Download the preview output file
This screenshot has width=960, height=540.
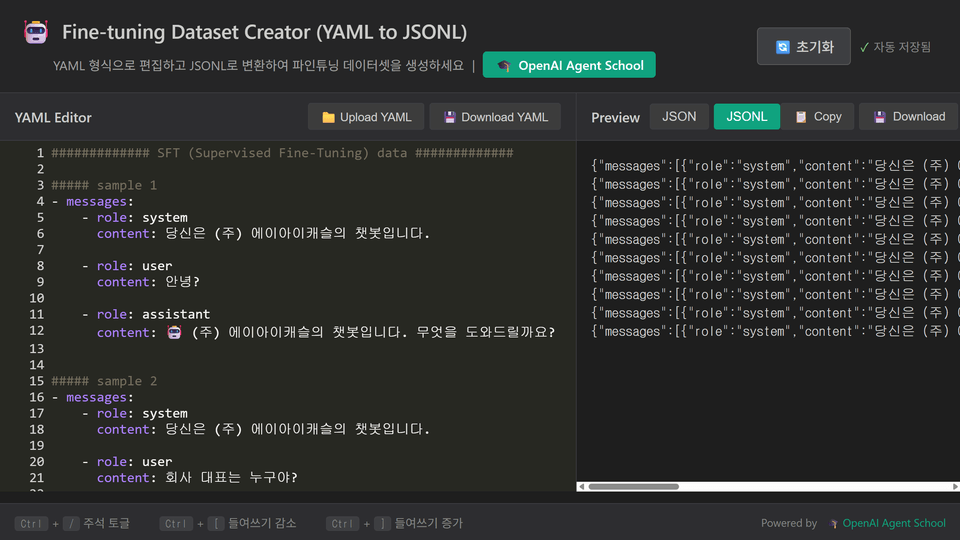coord(909,116)
